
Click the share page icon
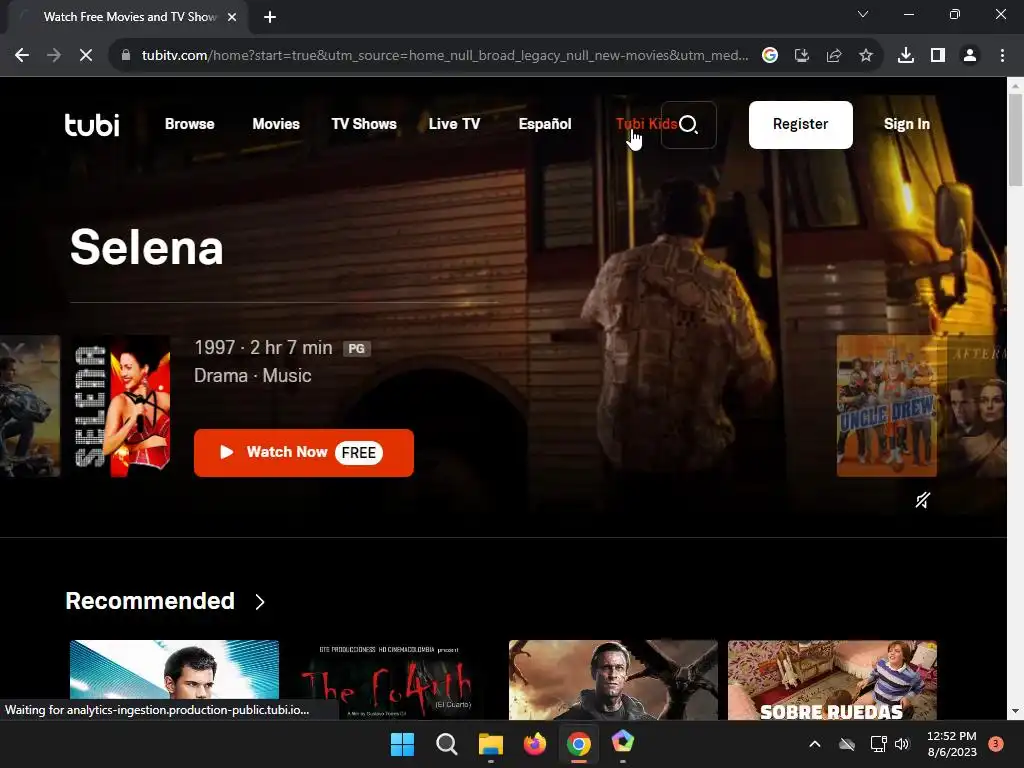click(834, 56)
